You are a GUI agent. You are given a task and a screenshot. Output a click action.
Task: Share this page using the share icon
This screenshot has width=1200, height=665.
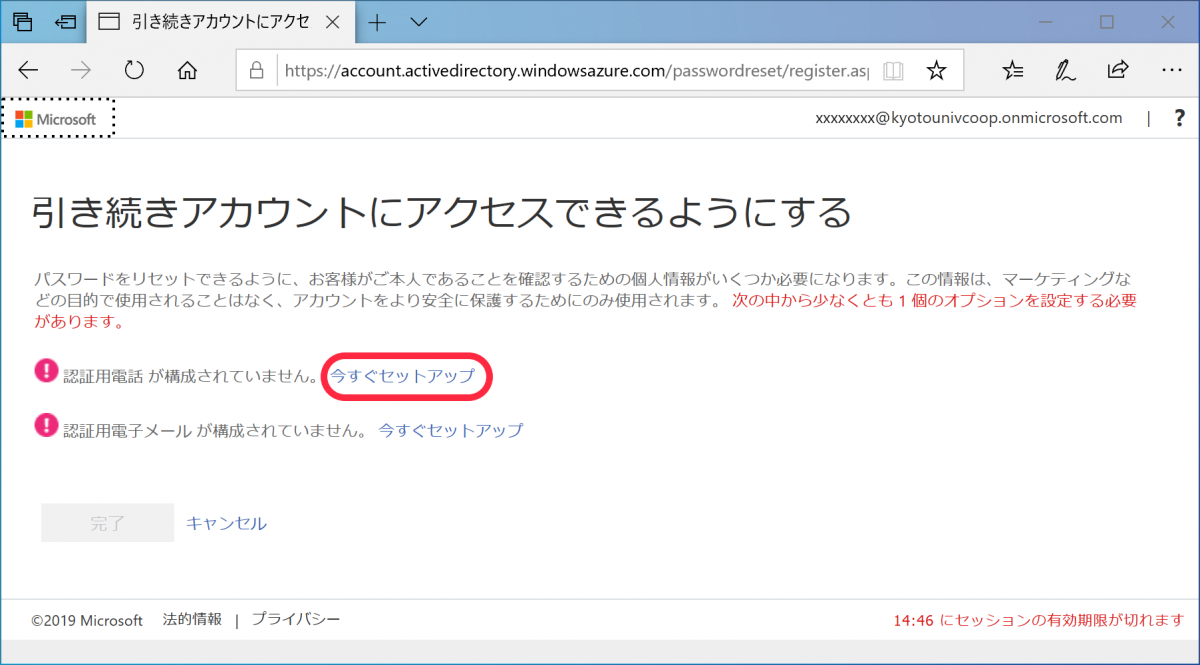point(1118,70)
